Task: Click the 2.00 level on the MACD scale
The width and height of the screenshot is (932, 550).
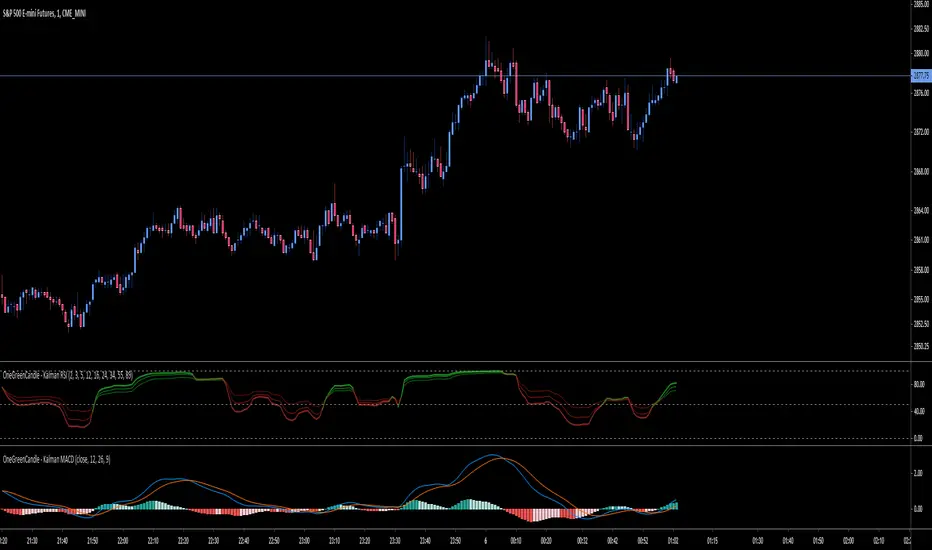Action: (918, 474)
